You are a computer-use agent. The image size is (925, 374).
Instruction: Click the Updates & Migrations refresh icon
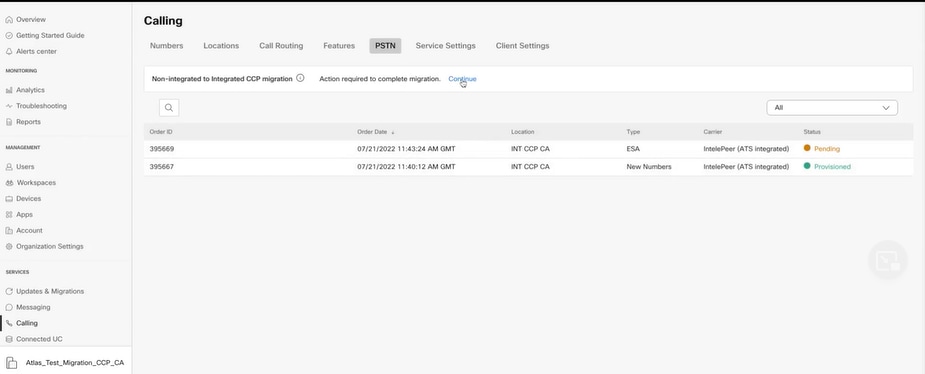(x=9, y=291)
